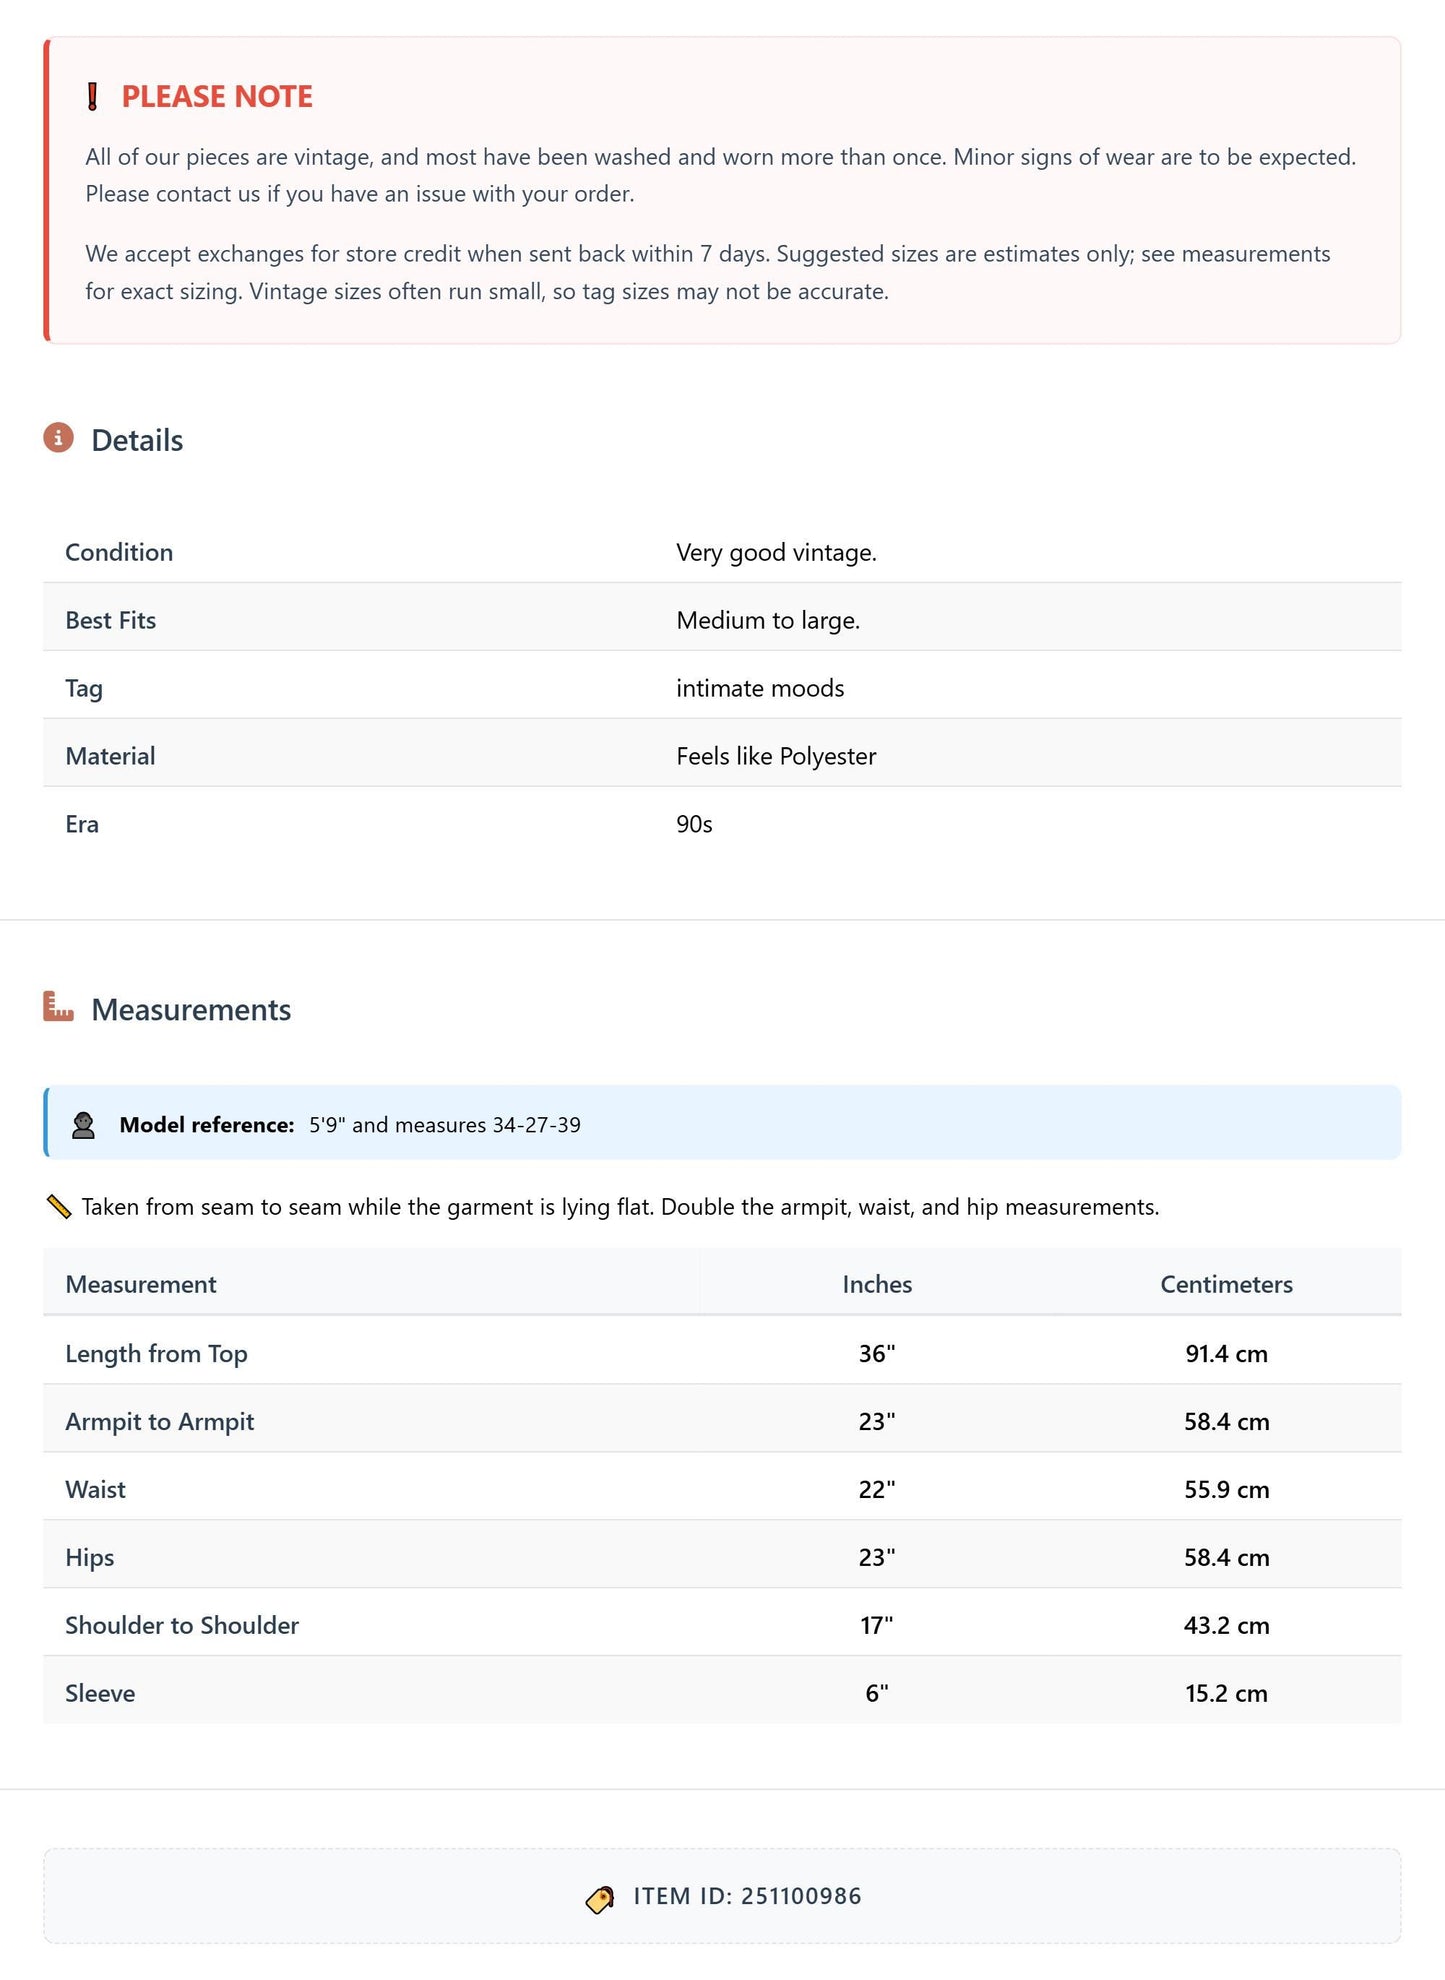
Task: Click the yellow tape measure icon
Action: (x=59, y=1207)
